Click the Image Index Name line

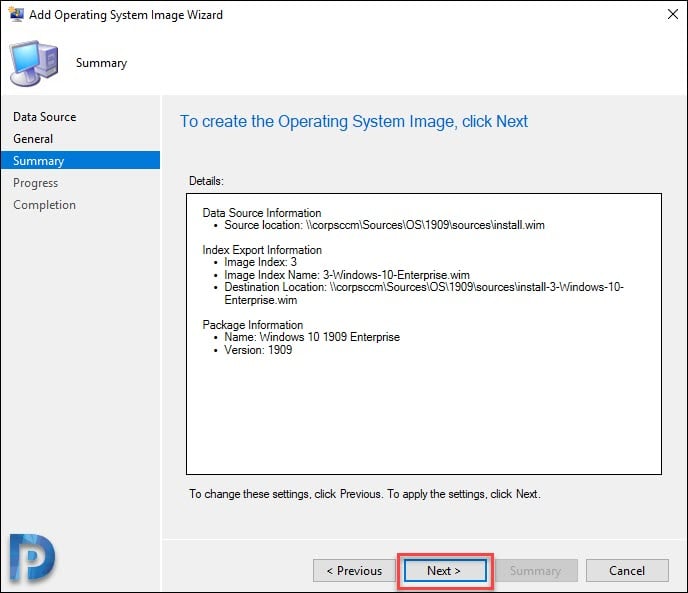347,275
